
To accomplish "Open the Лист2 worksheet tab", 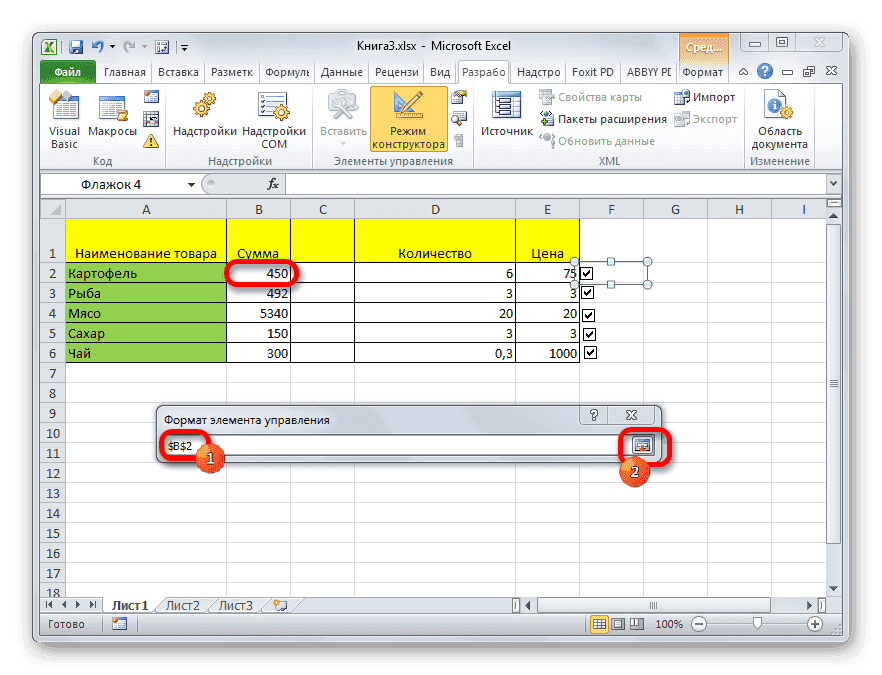I will [x=185, y=605].
